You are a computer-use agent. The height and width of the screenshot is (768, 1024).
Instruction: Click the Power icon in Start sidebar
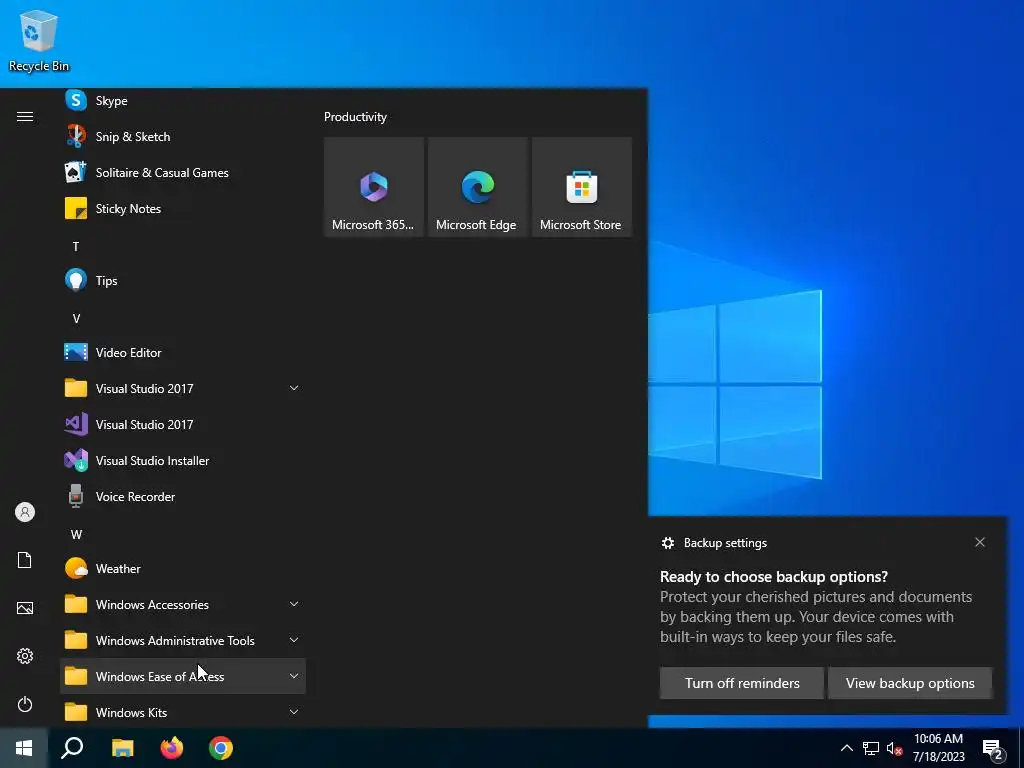tap(25, 704)
